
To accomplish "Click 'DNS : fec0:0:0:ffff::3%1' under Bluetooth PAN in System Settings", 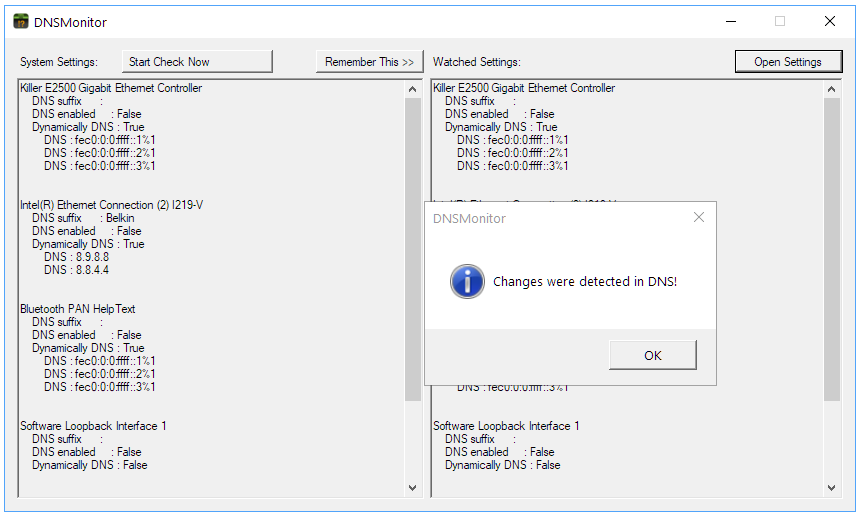I will pyautogui.click(x=100, y=387).
